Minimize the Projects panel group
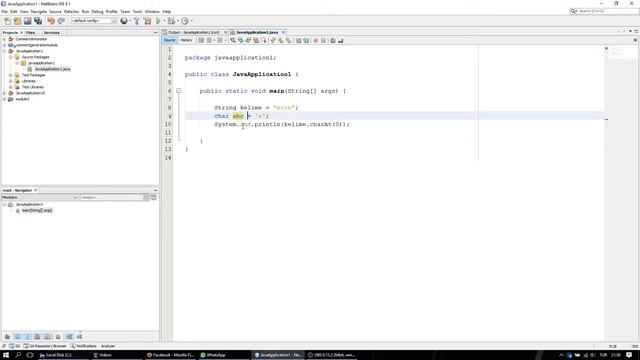Image resolution: width=640 pixels, height=360 pixels. (x=156, y=32)
